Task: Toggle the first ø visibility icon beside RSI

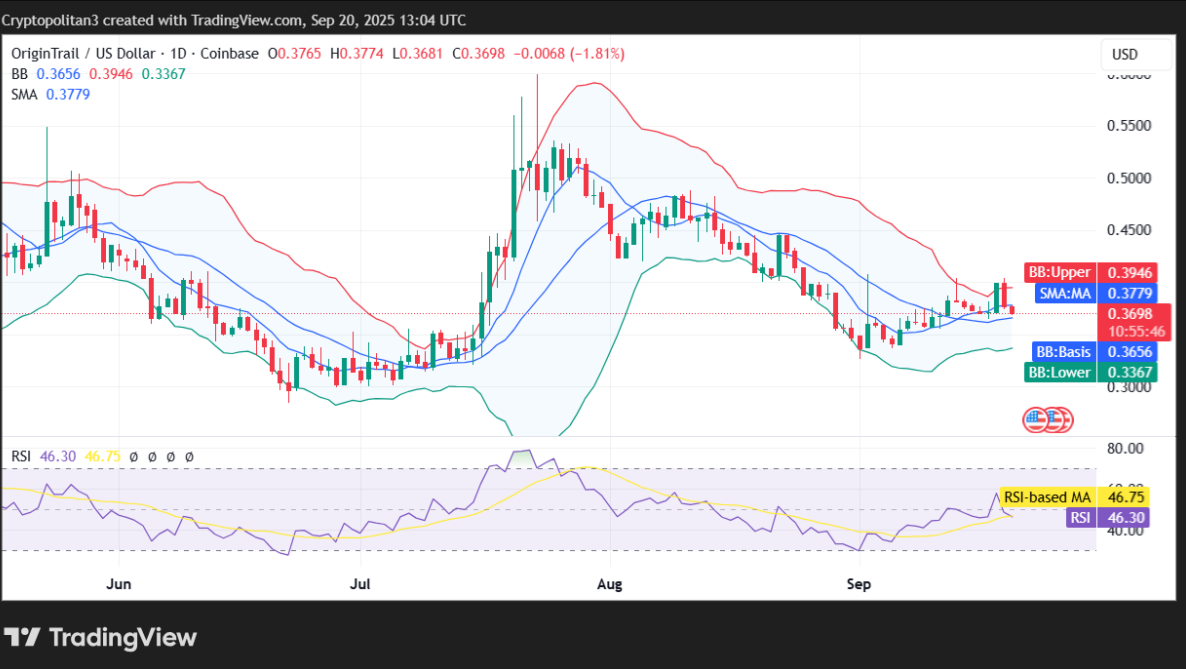Action: pos(134,456)
